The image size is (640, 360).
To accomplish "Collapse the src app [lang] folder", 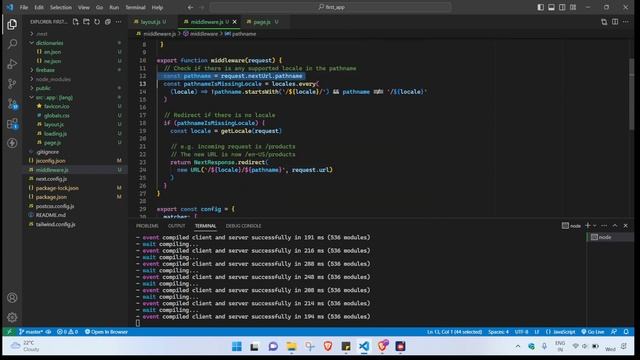I will pyautogui.click(x=76, y=98).
